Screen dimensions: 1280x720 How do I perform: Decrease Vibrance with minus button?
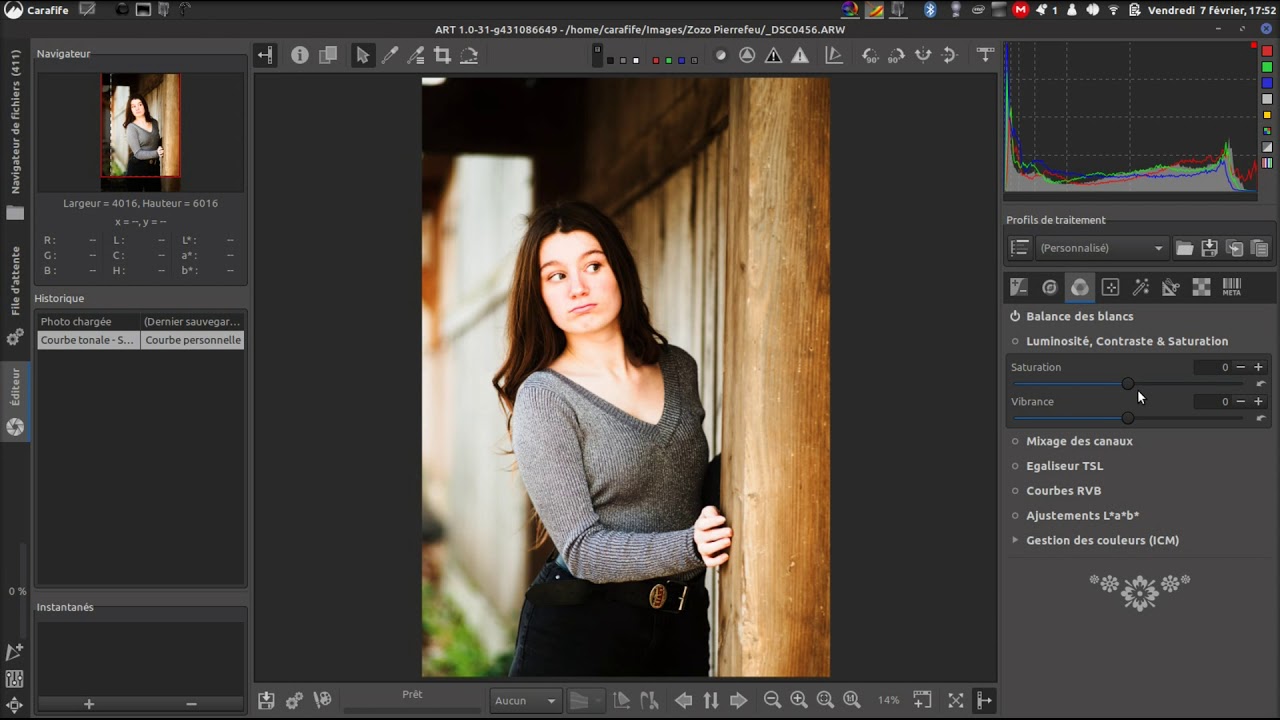pos(1241,401)
